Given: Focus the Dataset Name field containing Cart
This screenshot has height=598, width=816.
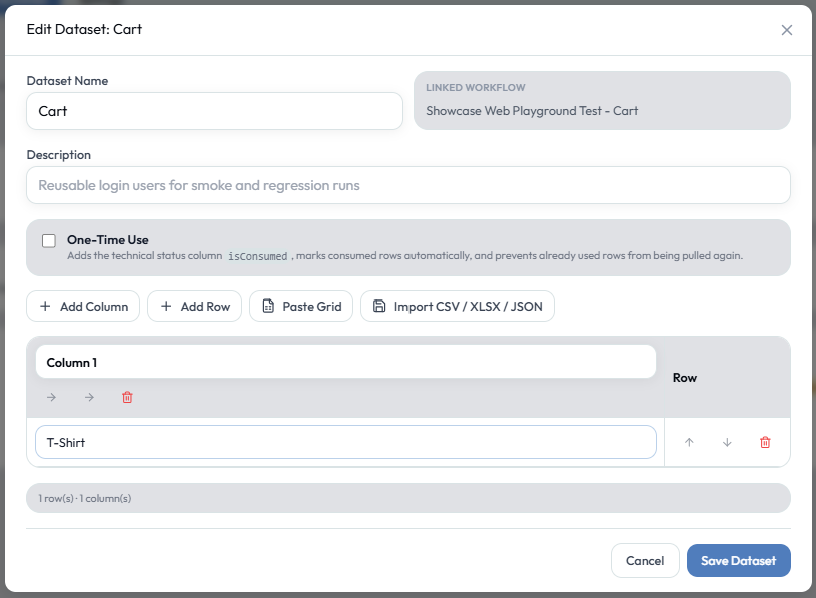Looking at the screenshot, I should pos(214,111).
